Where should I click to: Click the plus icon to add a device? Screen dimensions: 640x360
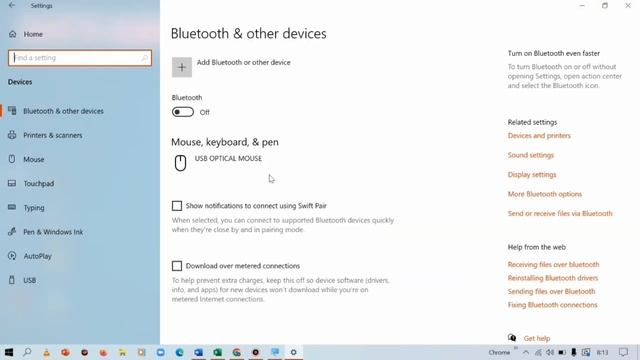(182, 67)
